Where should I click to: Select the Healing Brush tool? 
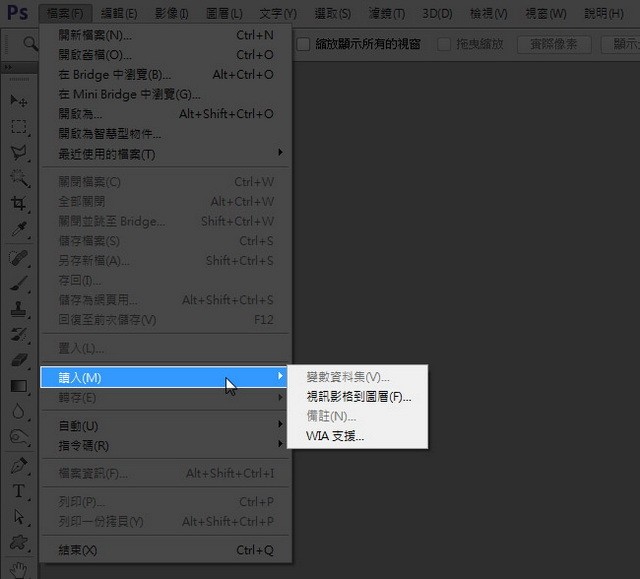pyautogui.click(x=19, y=258)
